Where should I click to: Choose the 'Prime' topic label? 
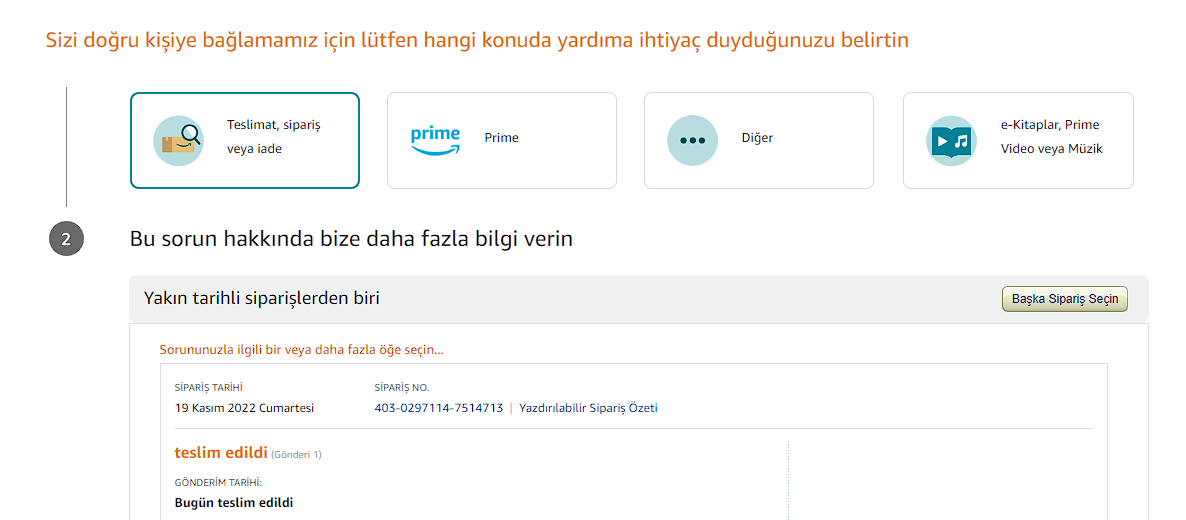click(501, 138)
